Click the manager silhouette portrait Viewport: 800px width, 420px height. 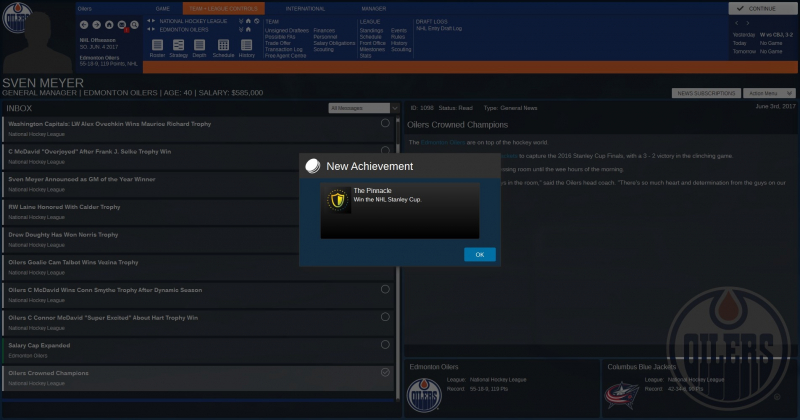(x=38, y=43)
